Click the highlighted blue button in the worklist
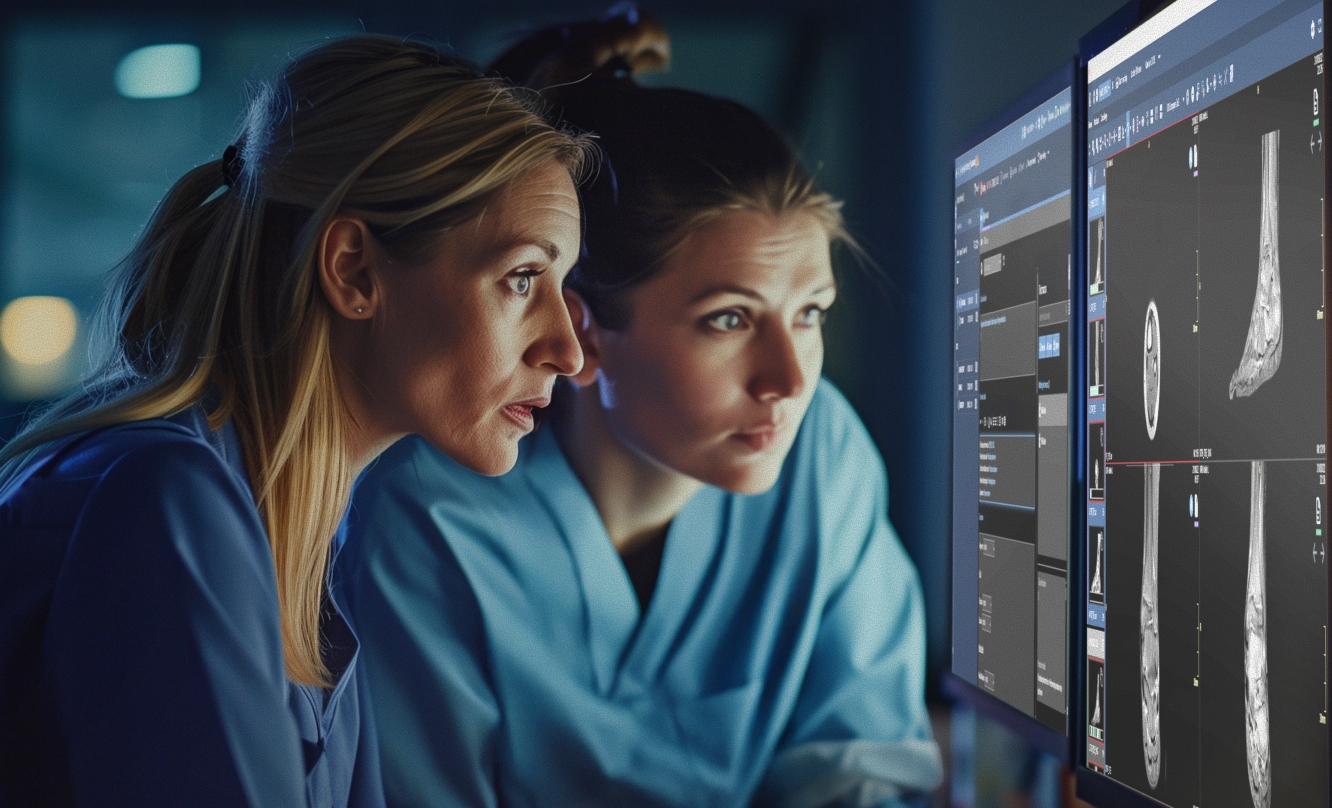This screenshot has height=808, width=1332. pos(1048,343)
